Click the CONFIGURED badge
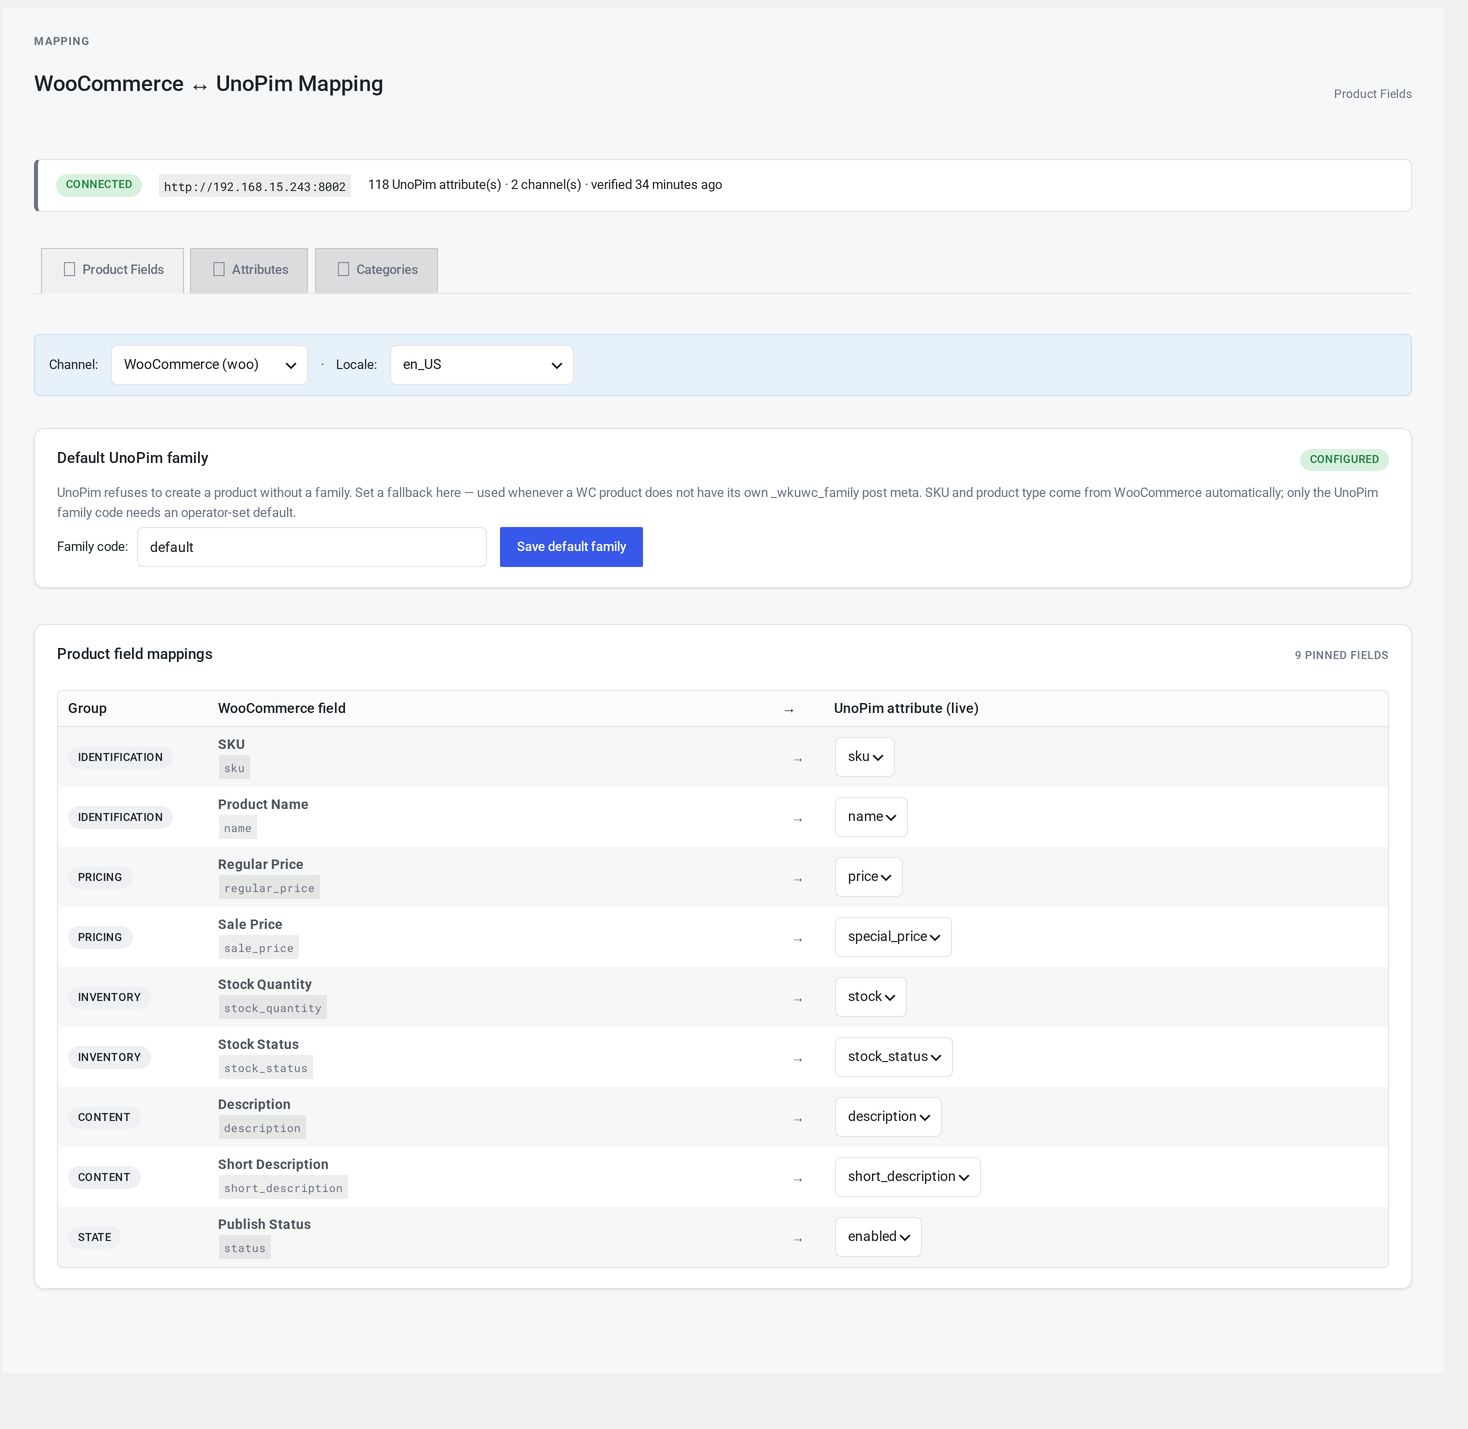Image resolution: width=1468 pixels, height=1429 pixels. tap(1344, 460)
